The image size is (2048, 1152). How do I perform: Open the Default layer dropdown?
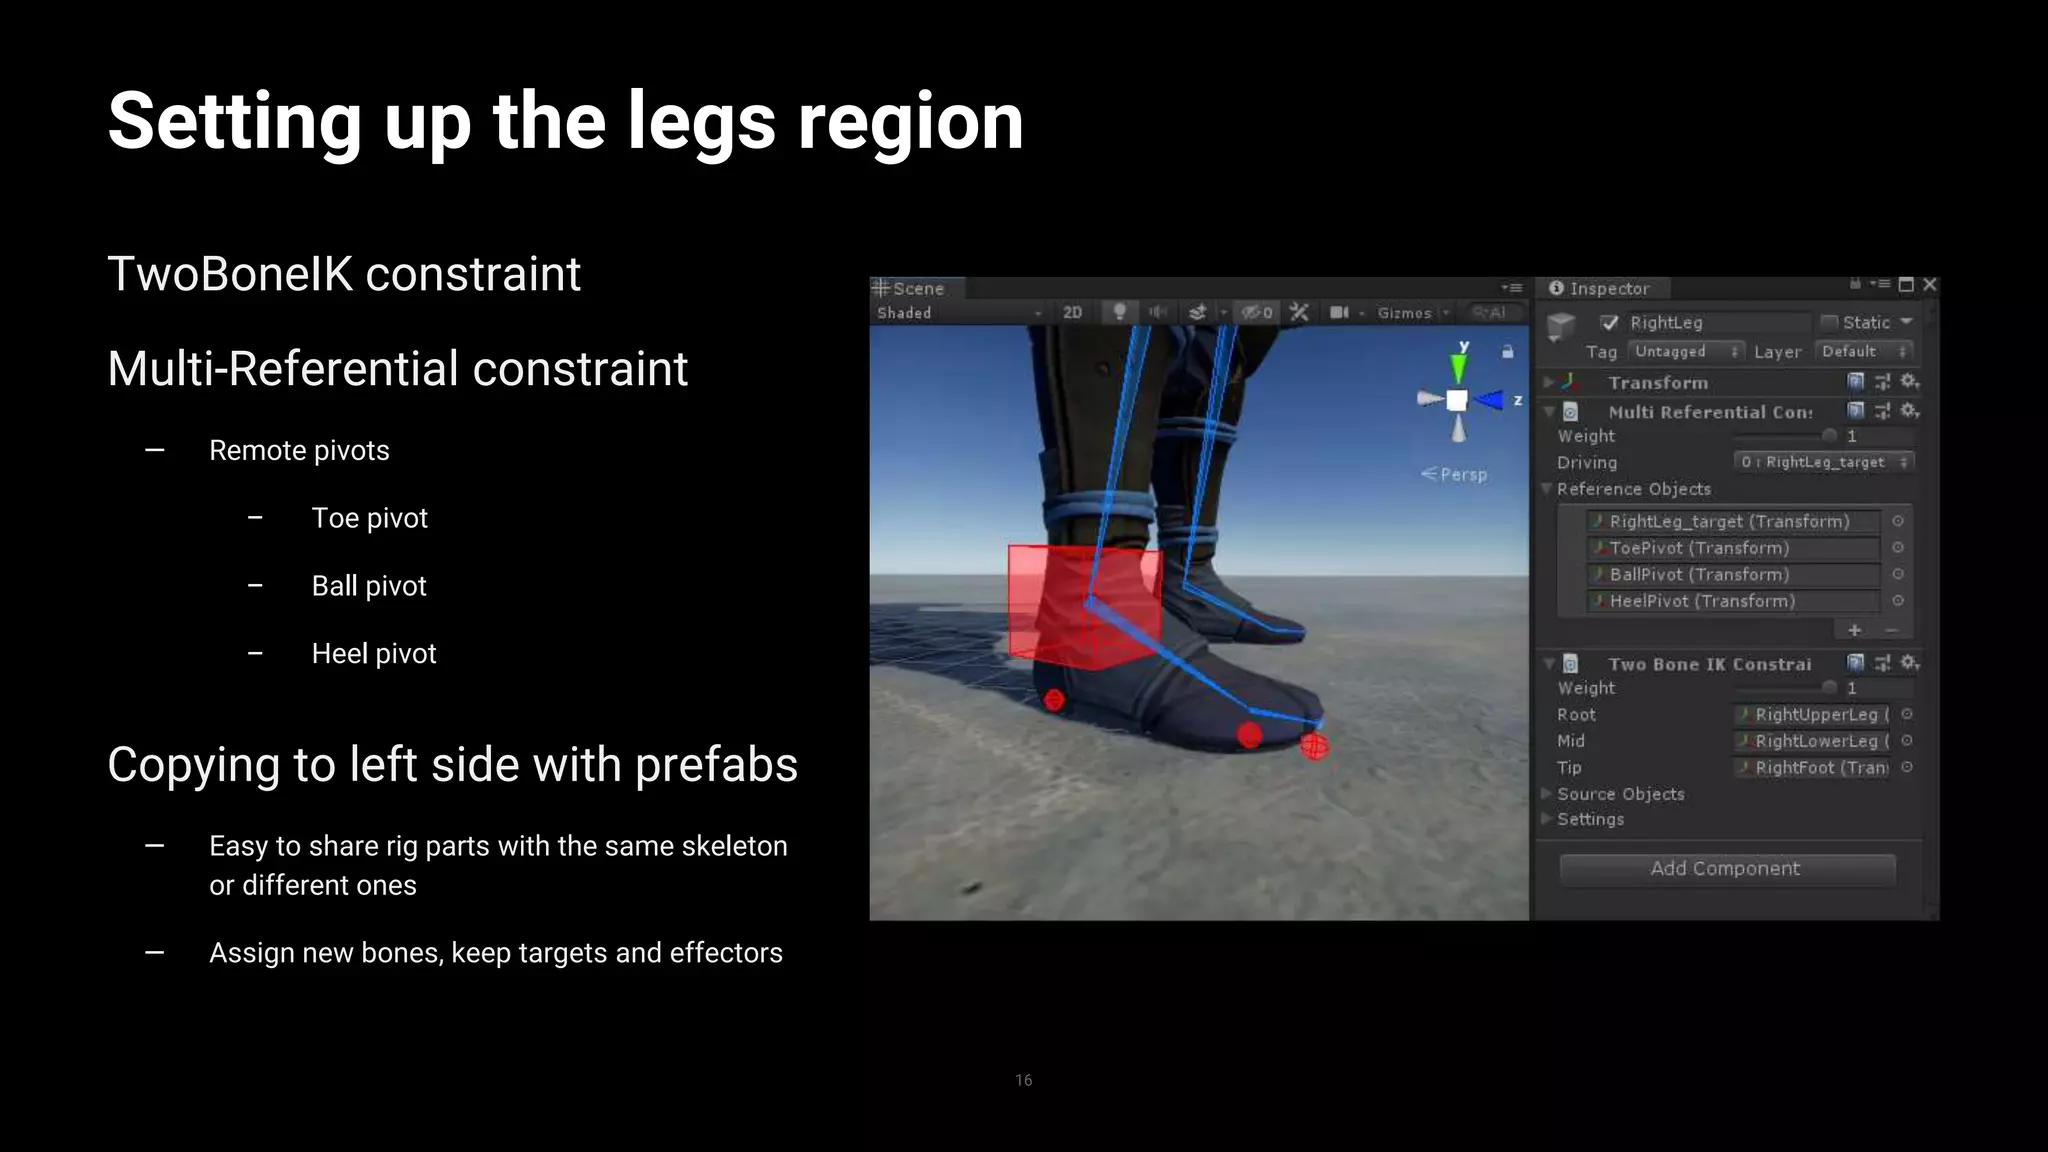tap(1864, 351)
